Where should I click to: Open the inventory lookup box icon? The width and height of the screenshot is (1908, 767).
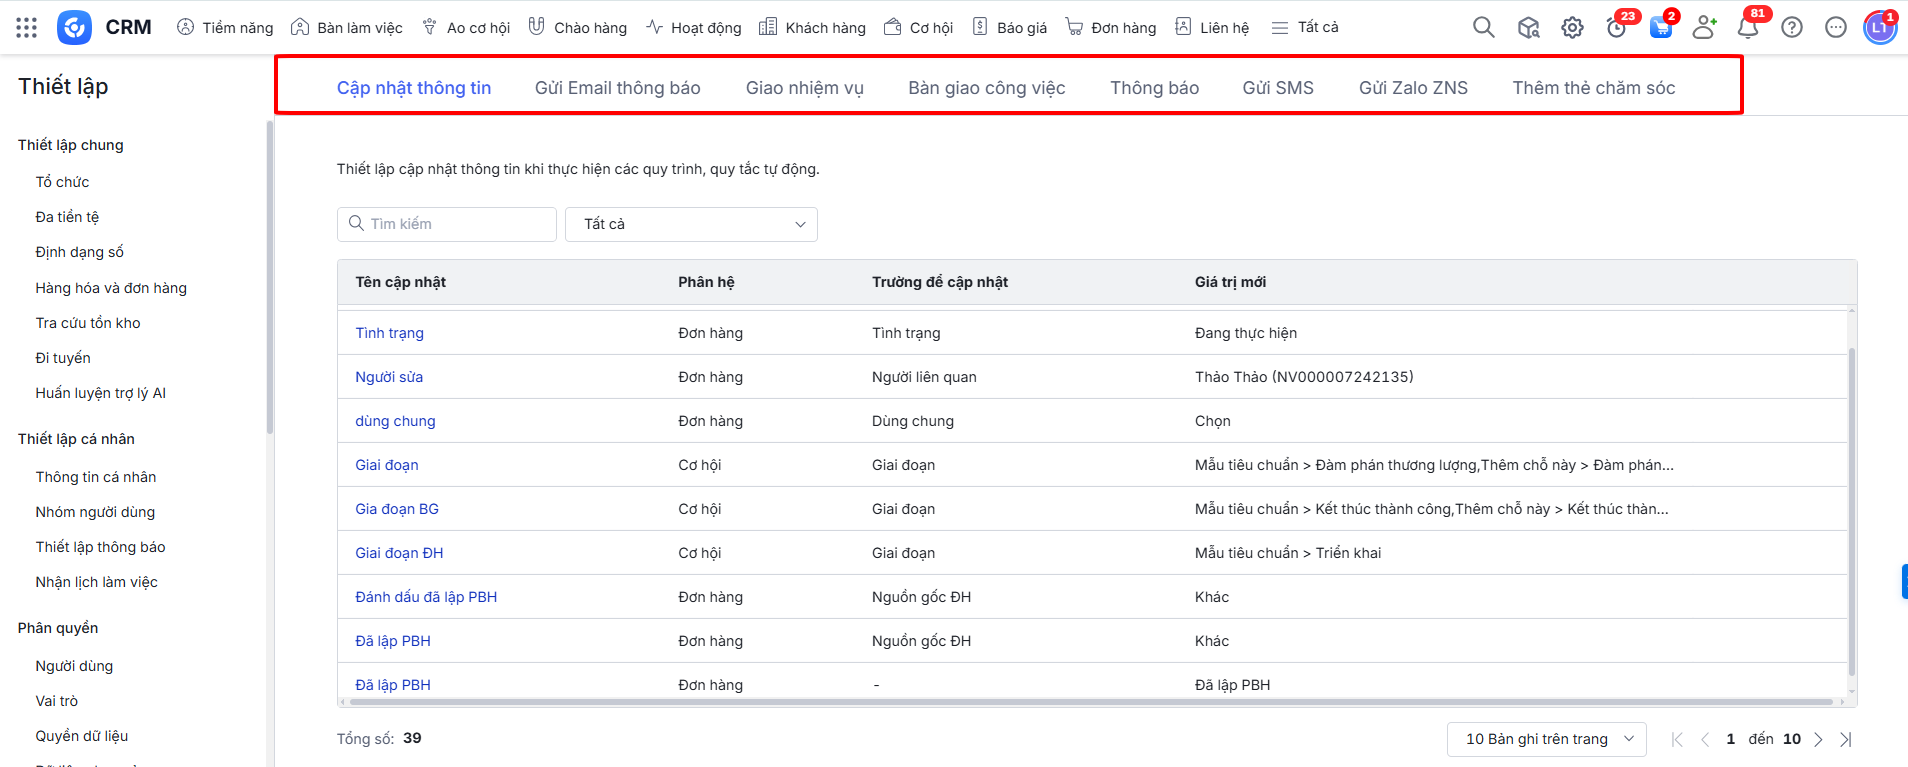coord(1528,28)
